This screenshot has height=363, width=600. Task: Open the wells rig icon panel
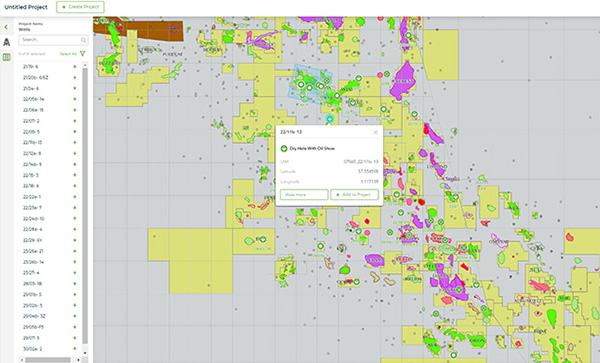[x=7, y=42]
